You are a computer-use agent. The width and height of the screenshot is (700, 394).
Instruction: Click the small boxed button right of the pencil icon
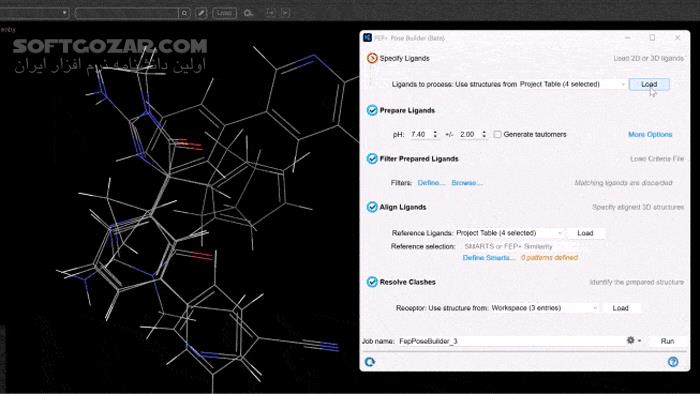(224, 13)
